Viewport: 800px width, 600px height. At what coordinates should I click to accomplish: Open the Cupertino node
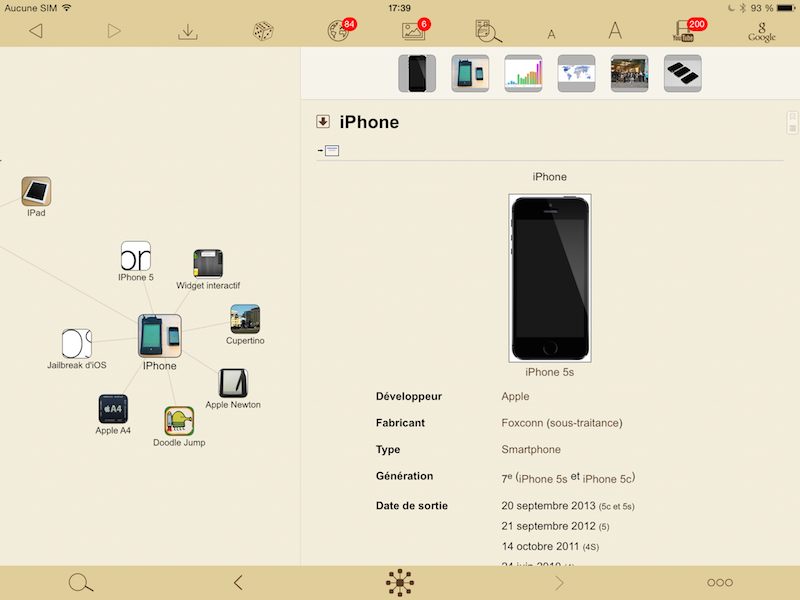click(x=245, y=319)
